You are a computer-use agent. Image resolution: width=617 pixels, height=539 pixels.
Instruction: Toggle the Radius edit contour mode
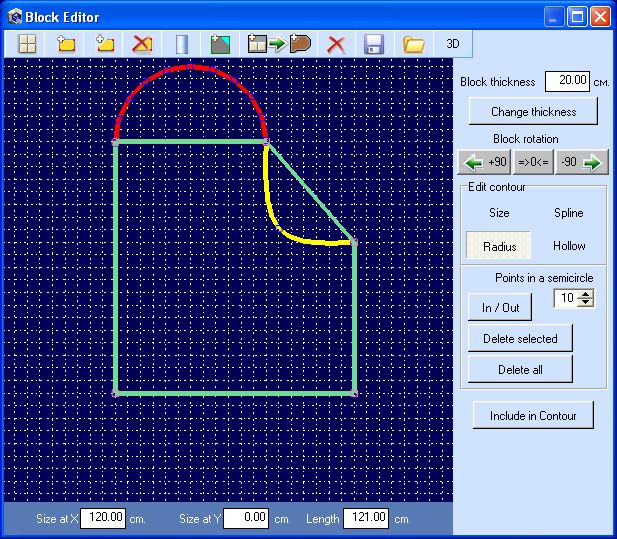[x=499, y=246]
